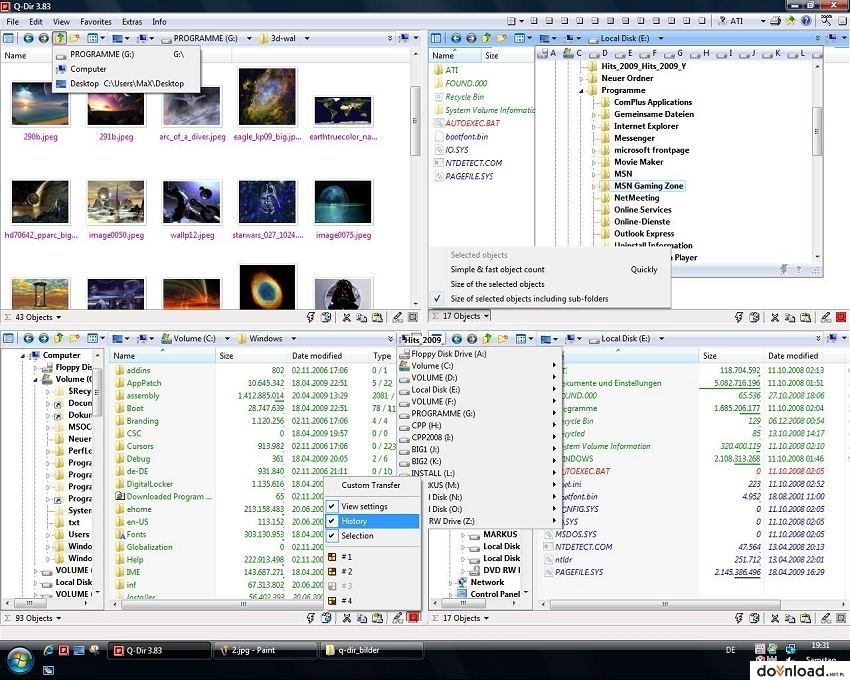Click the Windows Start orb

click(19, 658)
